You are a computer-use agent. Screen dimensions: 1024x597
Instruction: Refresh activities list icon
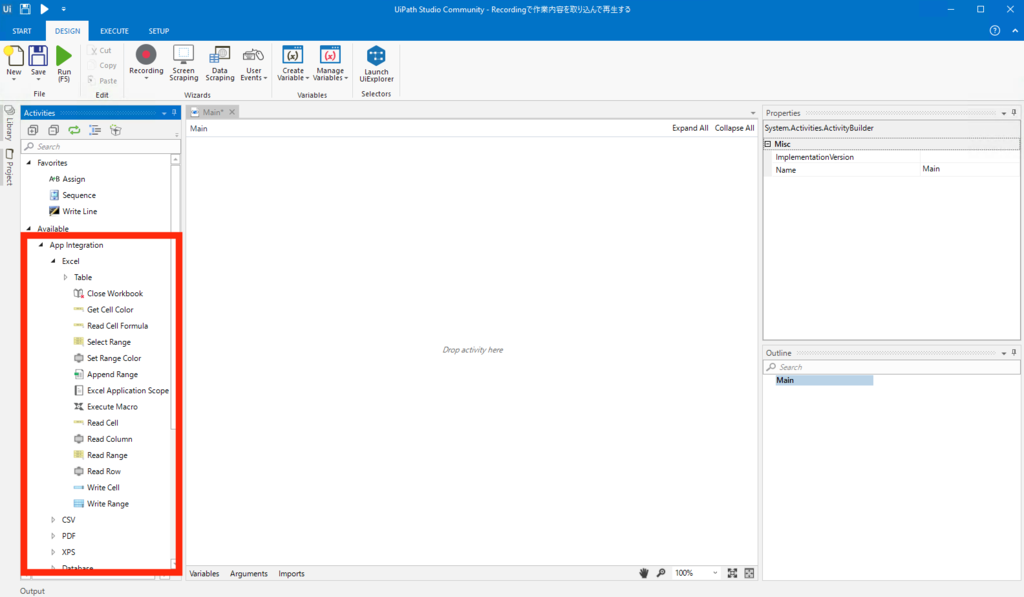click(x=74, y=130)
